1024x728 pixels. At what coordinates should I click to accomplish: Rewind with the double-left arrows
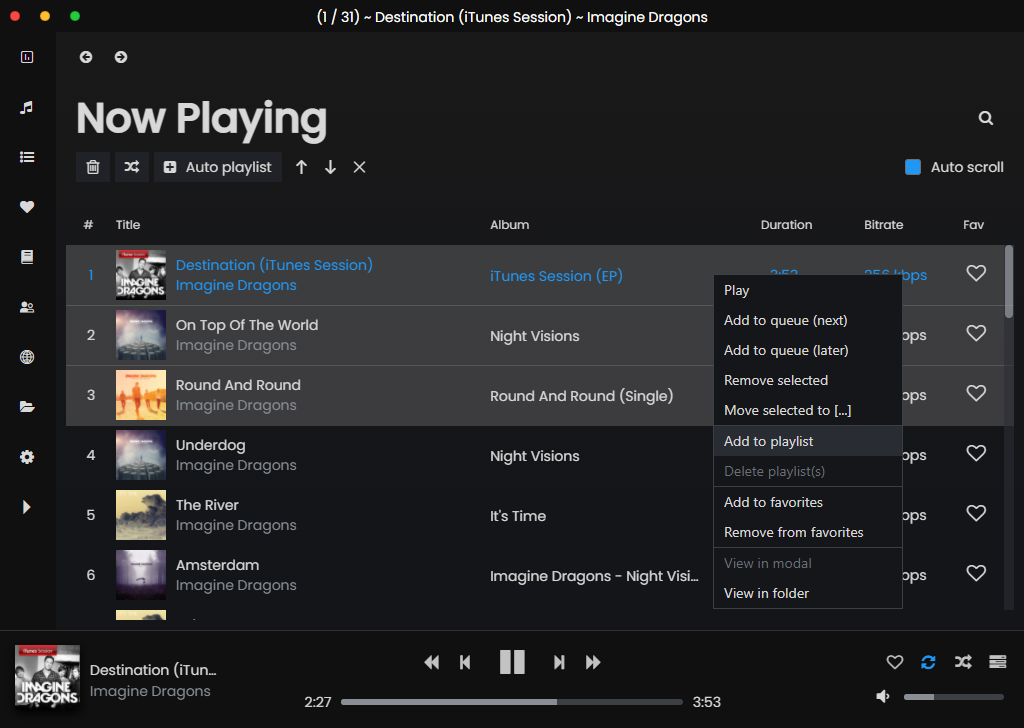click(432, 663)
